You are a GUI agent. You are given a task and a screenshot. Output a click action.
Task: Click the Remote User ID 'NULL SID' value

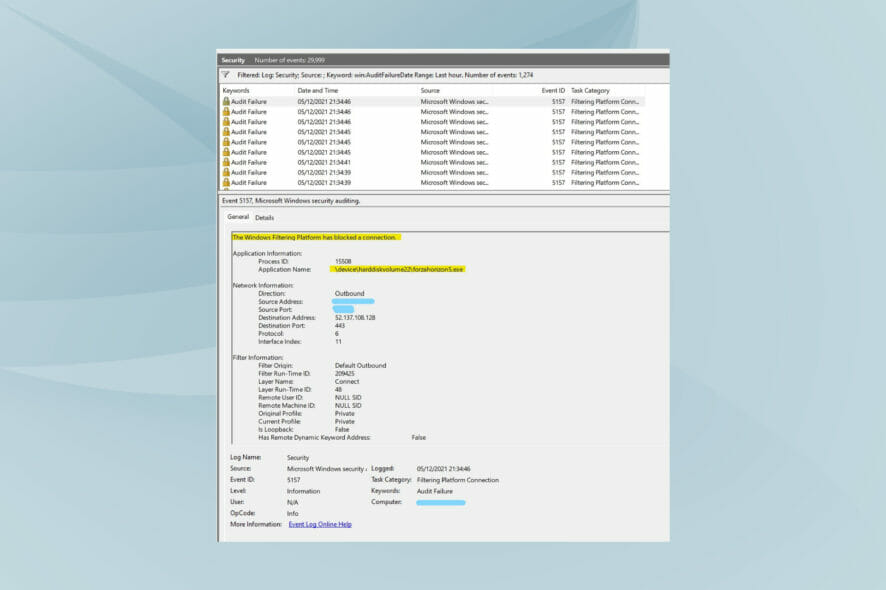(348, 397)
